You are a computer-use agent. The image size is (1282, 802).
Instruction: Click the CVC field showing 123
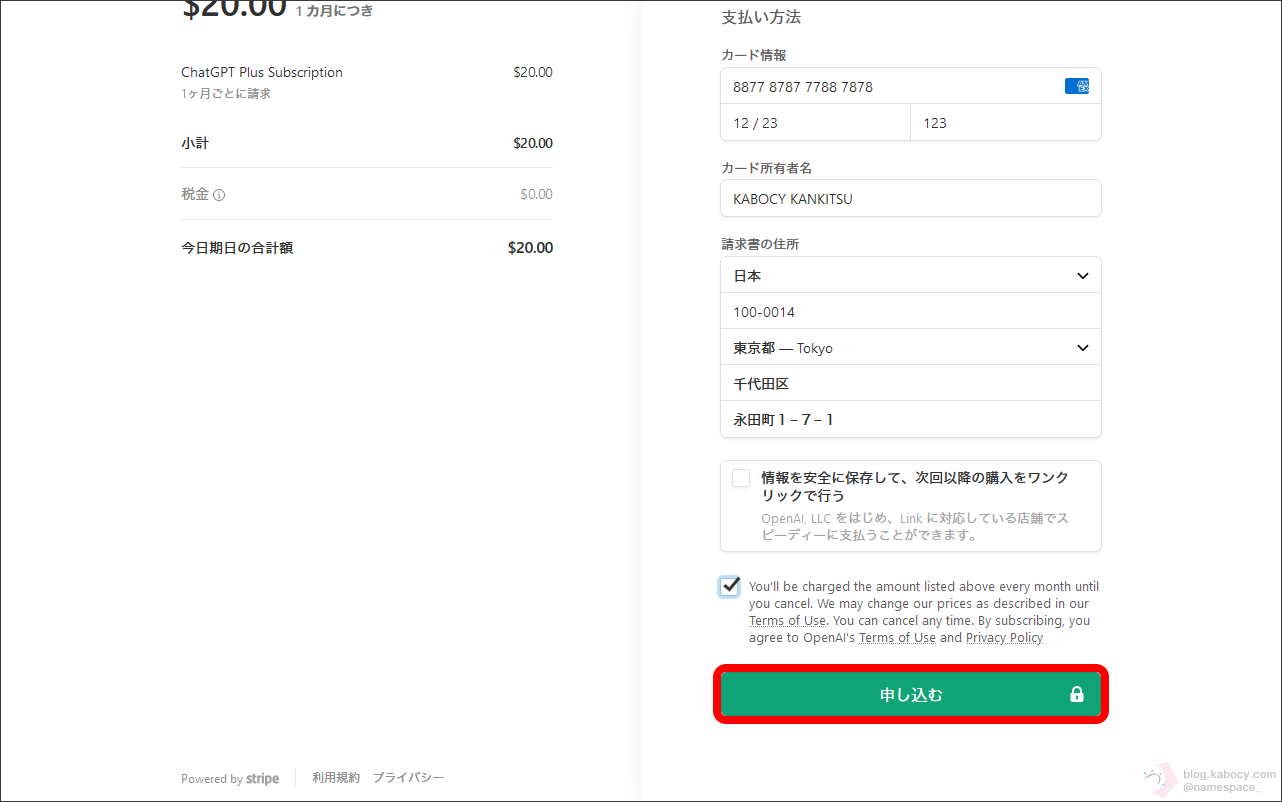coord(1005,123)
